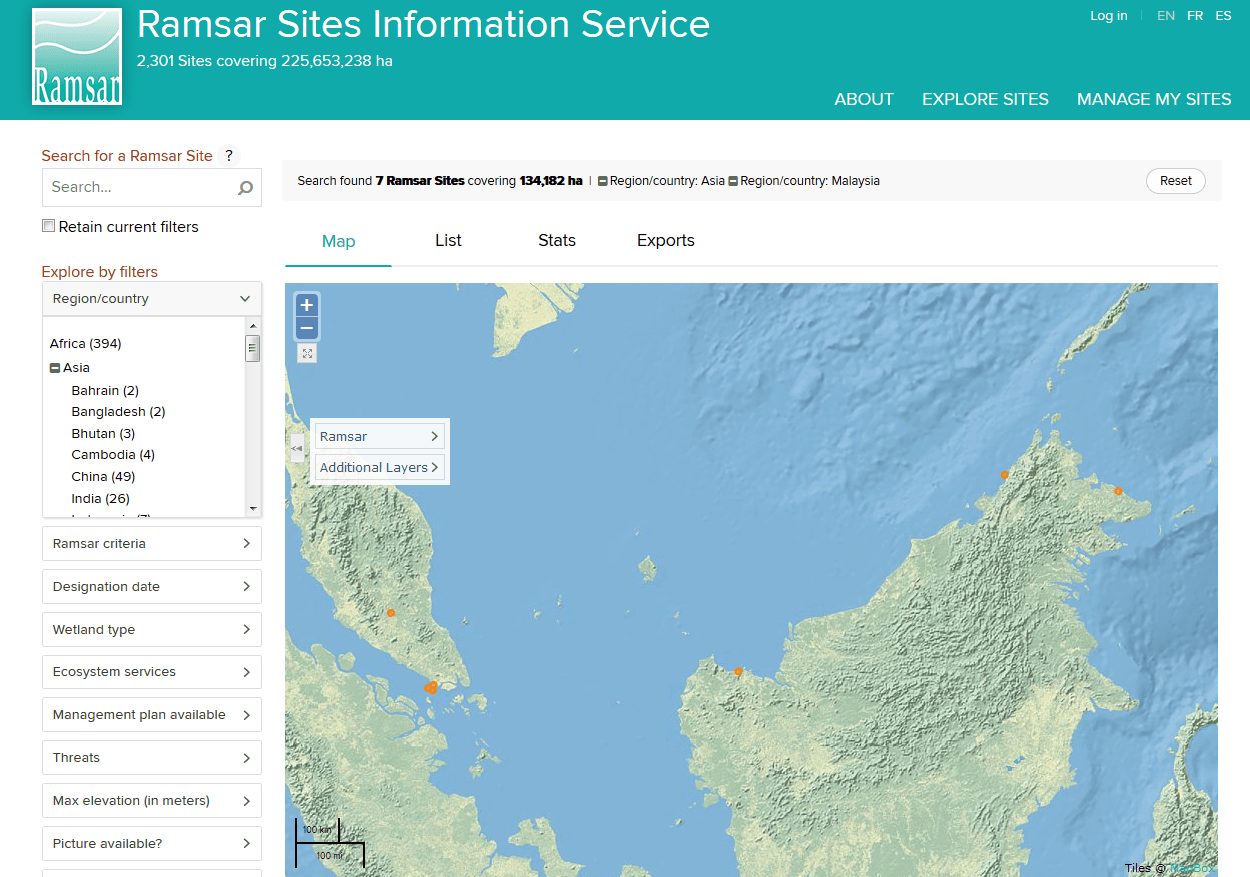The width and height of the screenshot is (1250, 877).
Task: Enable Retain current filters checkbox
Action: coord(48,226)
